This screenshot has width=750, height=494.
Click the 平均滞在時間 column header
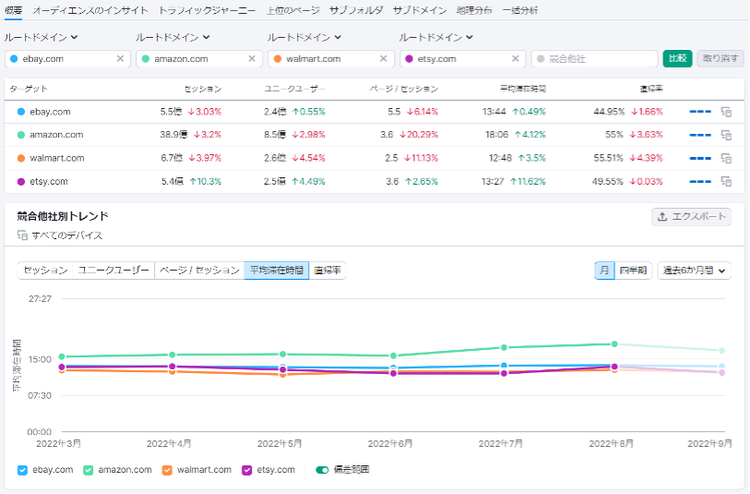523,89
